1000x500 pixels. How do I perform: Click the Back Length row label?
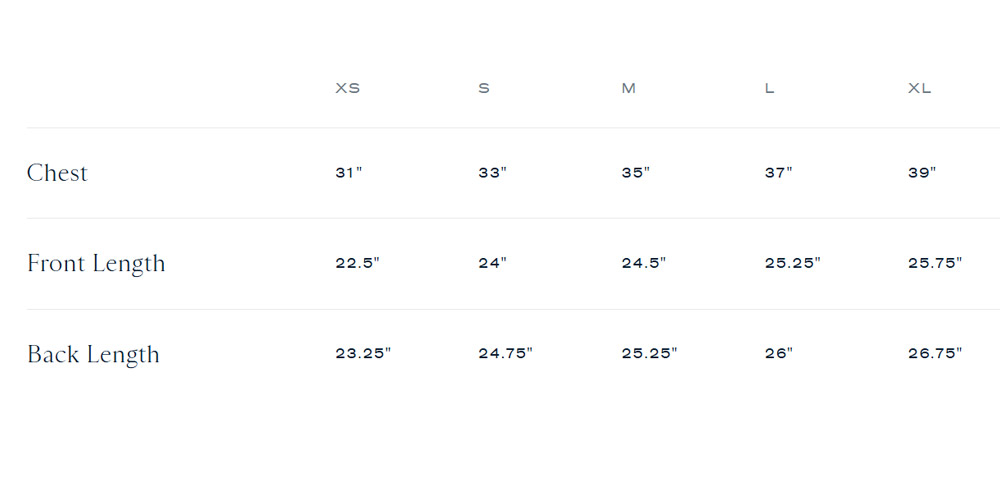pyautogui.click(x=93, y=355)
